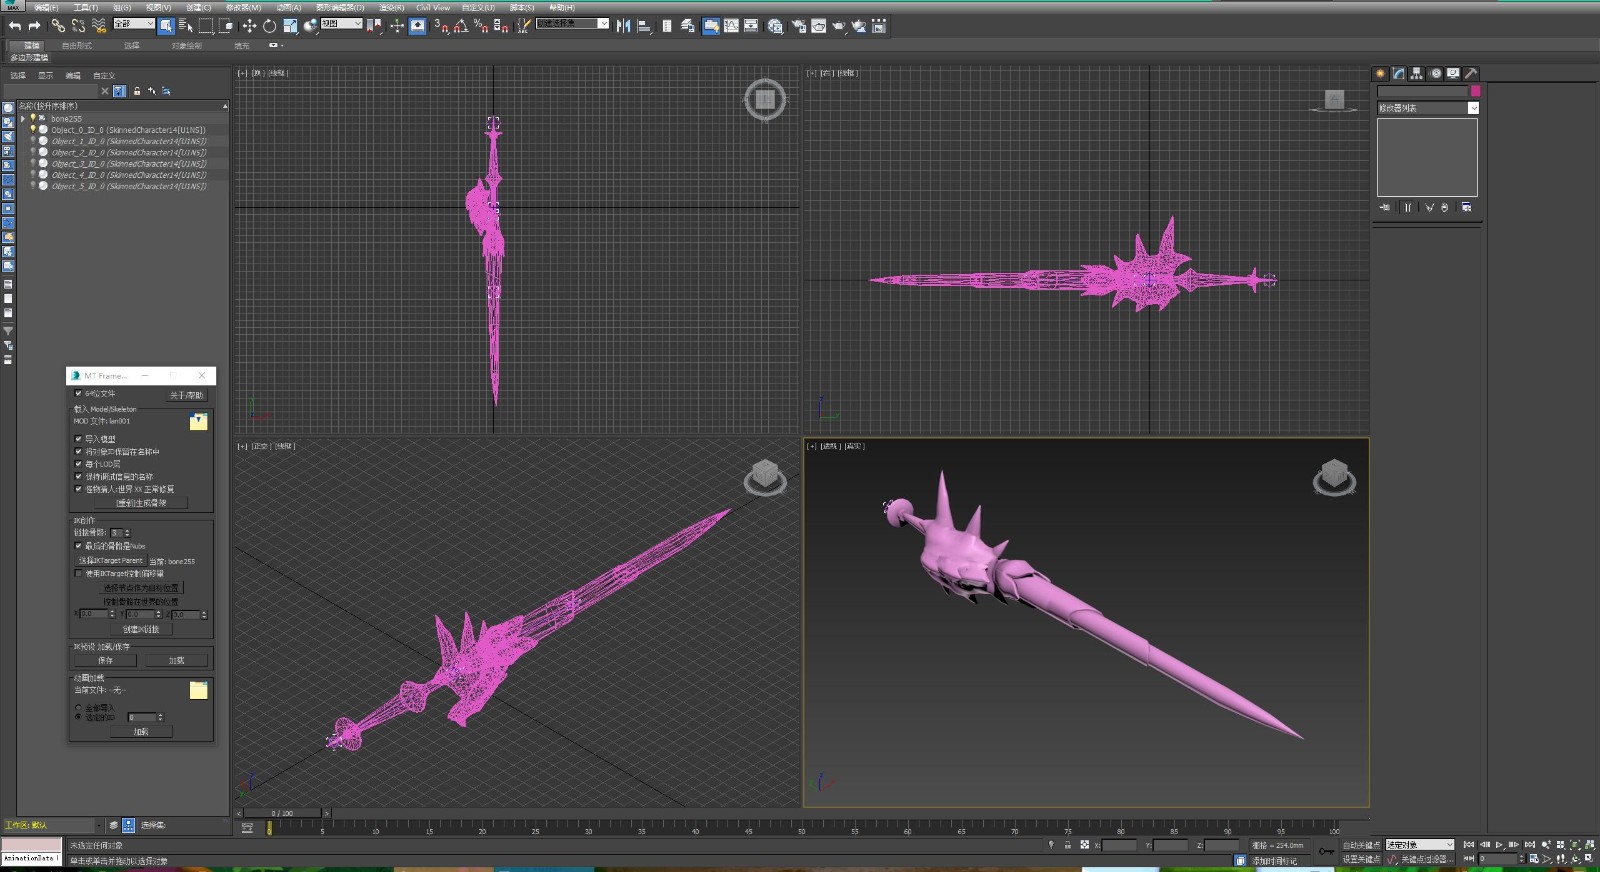This screenshot has width=1600, height=872.
Task: Click the pink object color swatch
Action: pos(1475,91)
